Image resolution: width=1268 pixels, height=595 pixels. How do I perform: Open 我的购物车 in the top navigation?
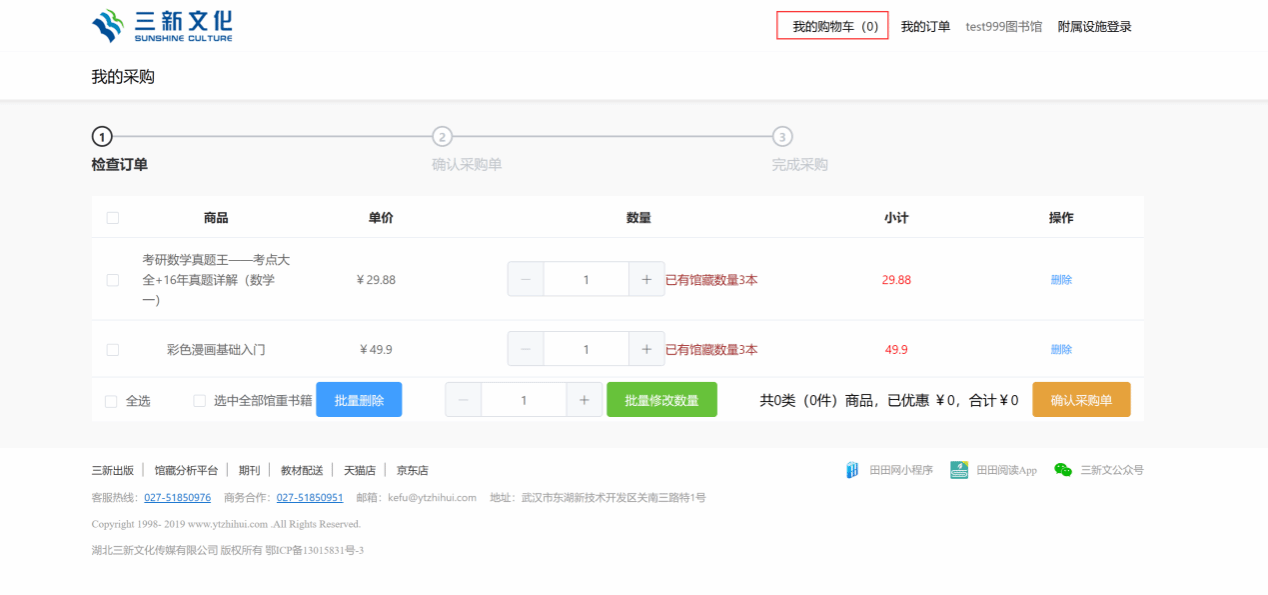tap(833, 27)
